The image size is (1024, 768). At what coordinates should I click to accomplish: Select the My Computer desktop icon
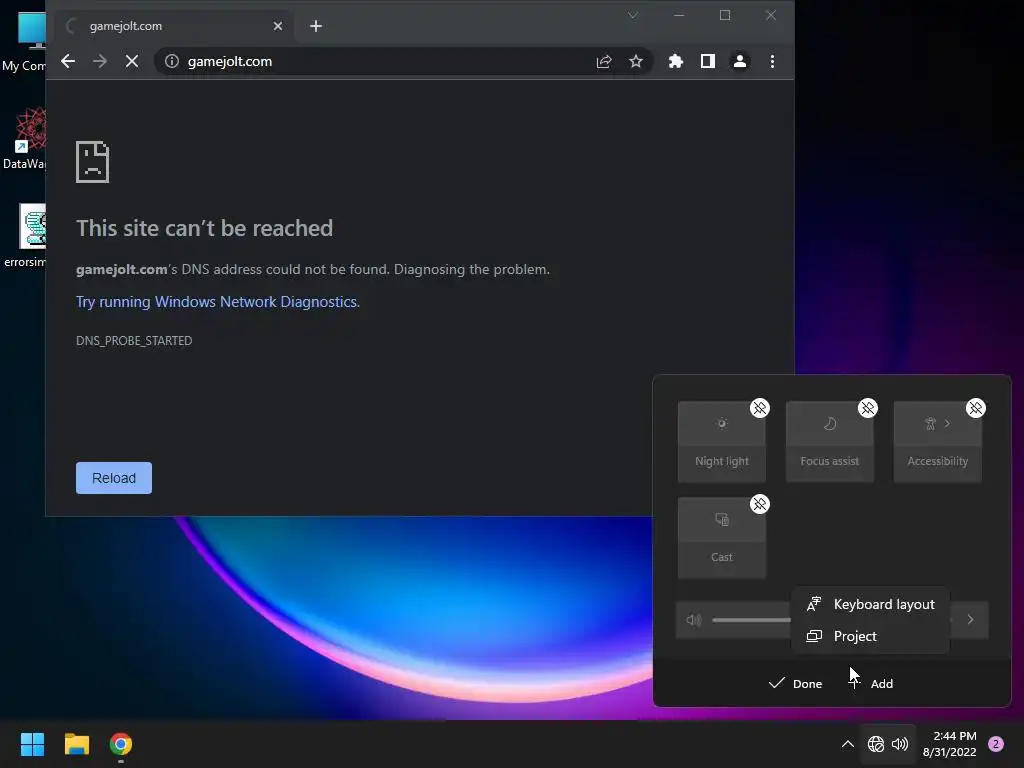(24, 41)
